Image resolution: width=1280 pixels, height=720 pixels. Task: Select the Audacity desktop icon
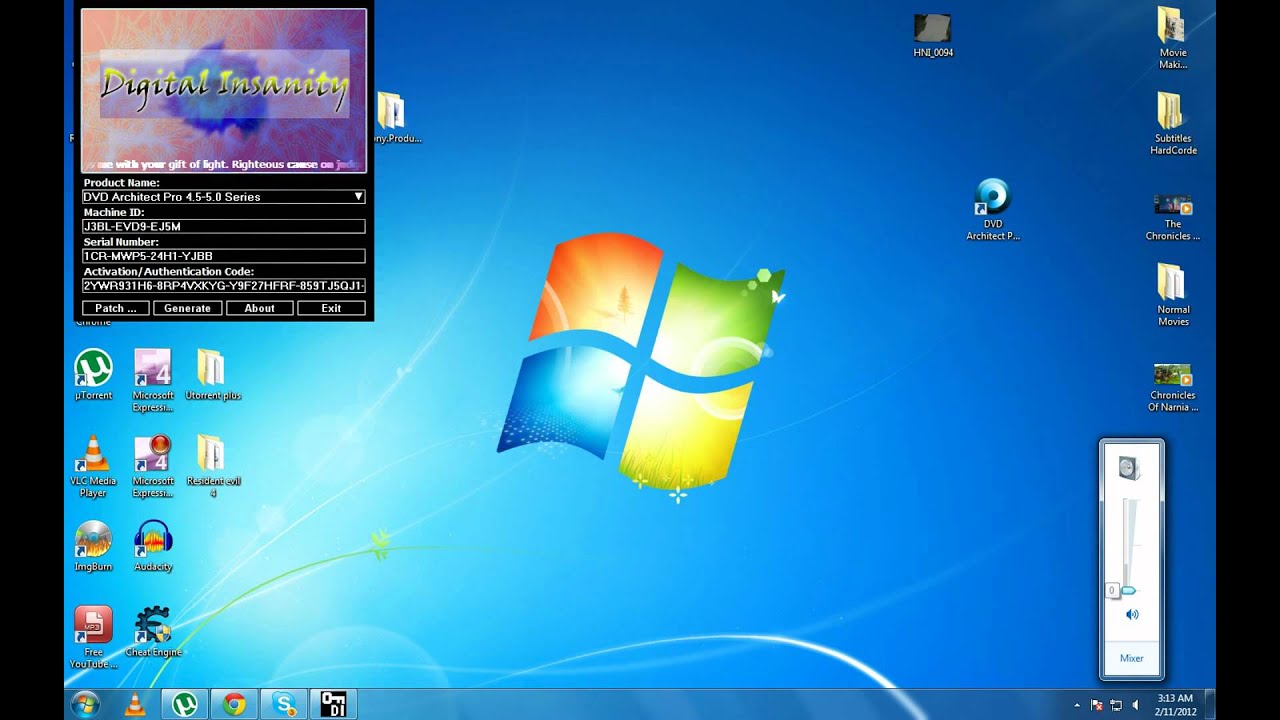153,546
